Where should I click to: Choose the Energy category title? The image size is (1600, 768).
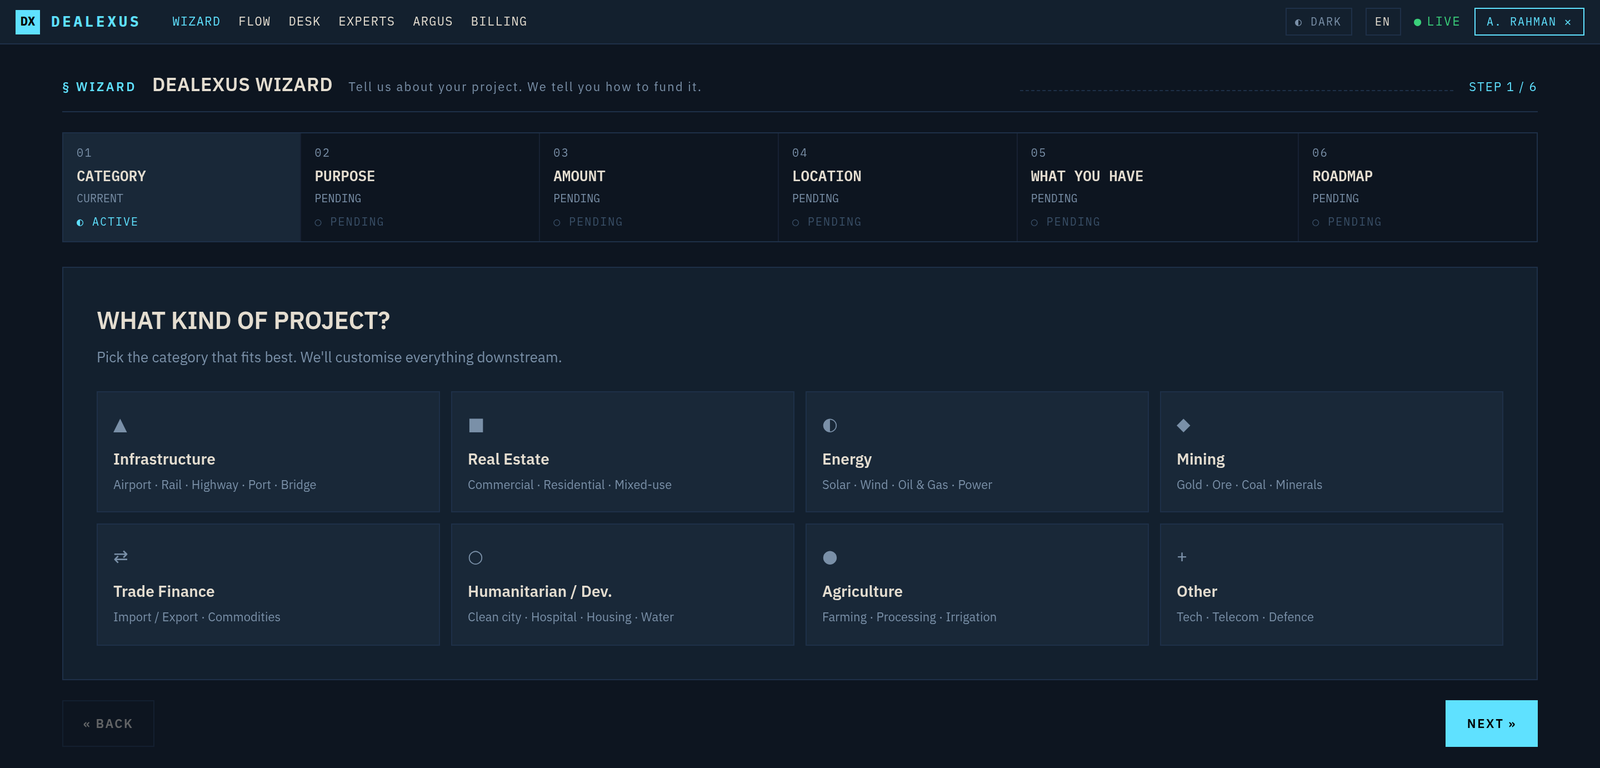(847, 460)
